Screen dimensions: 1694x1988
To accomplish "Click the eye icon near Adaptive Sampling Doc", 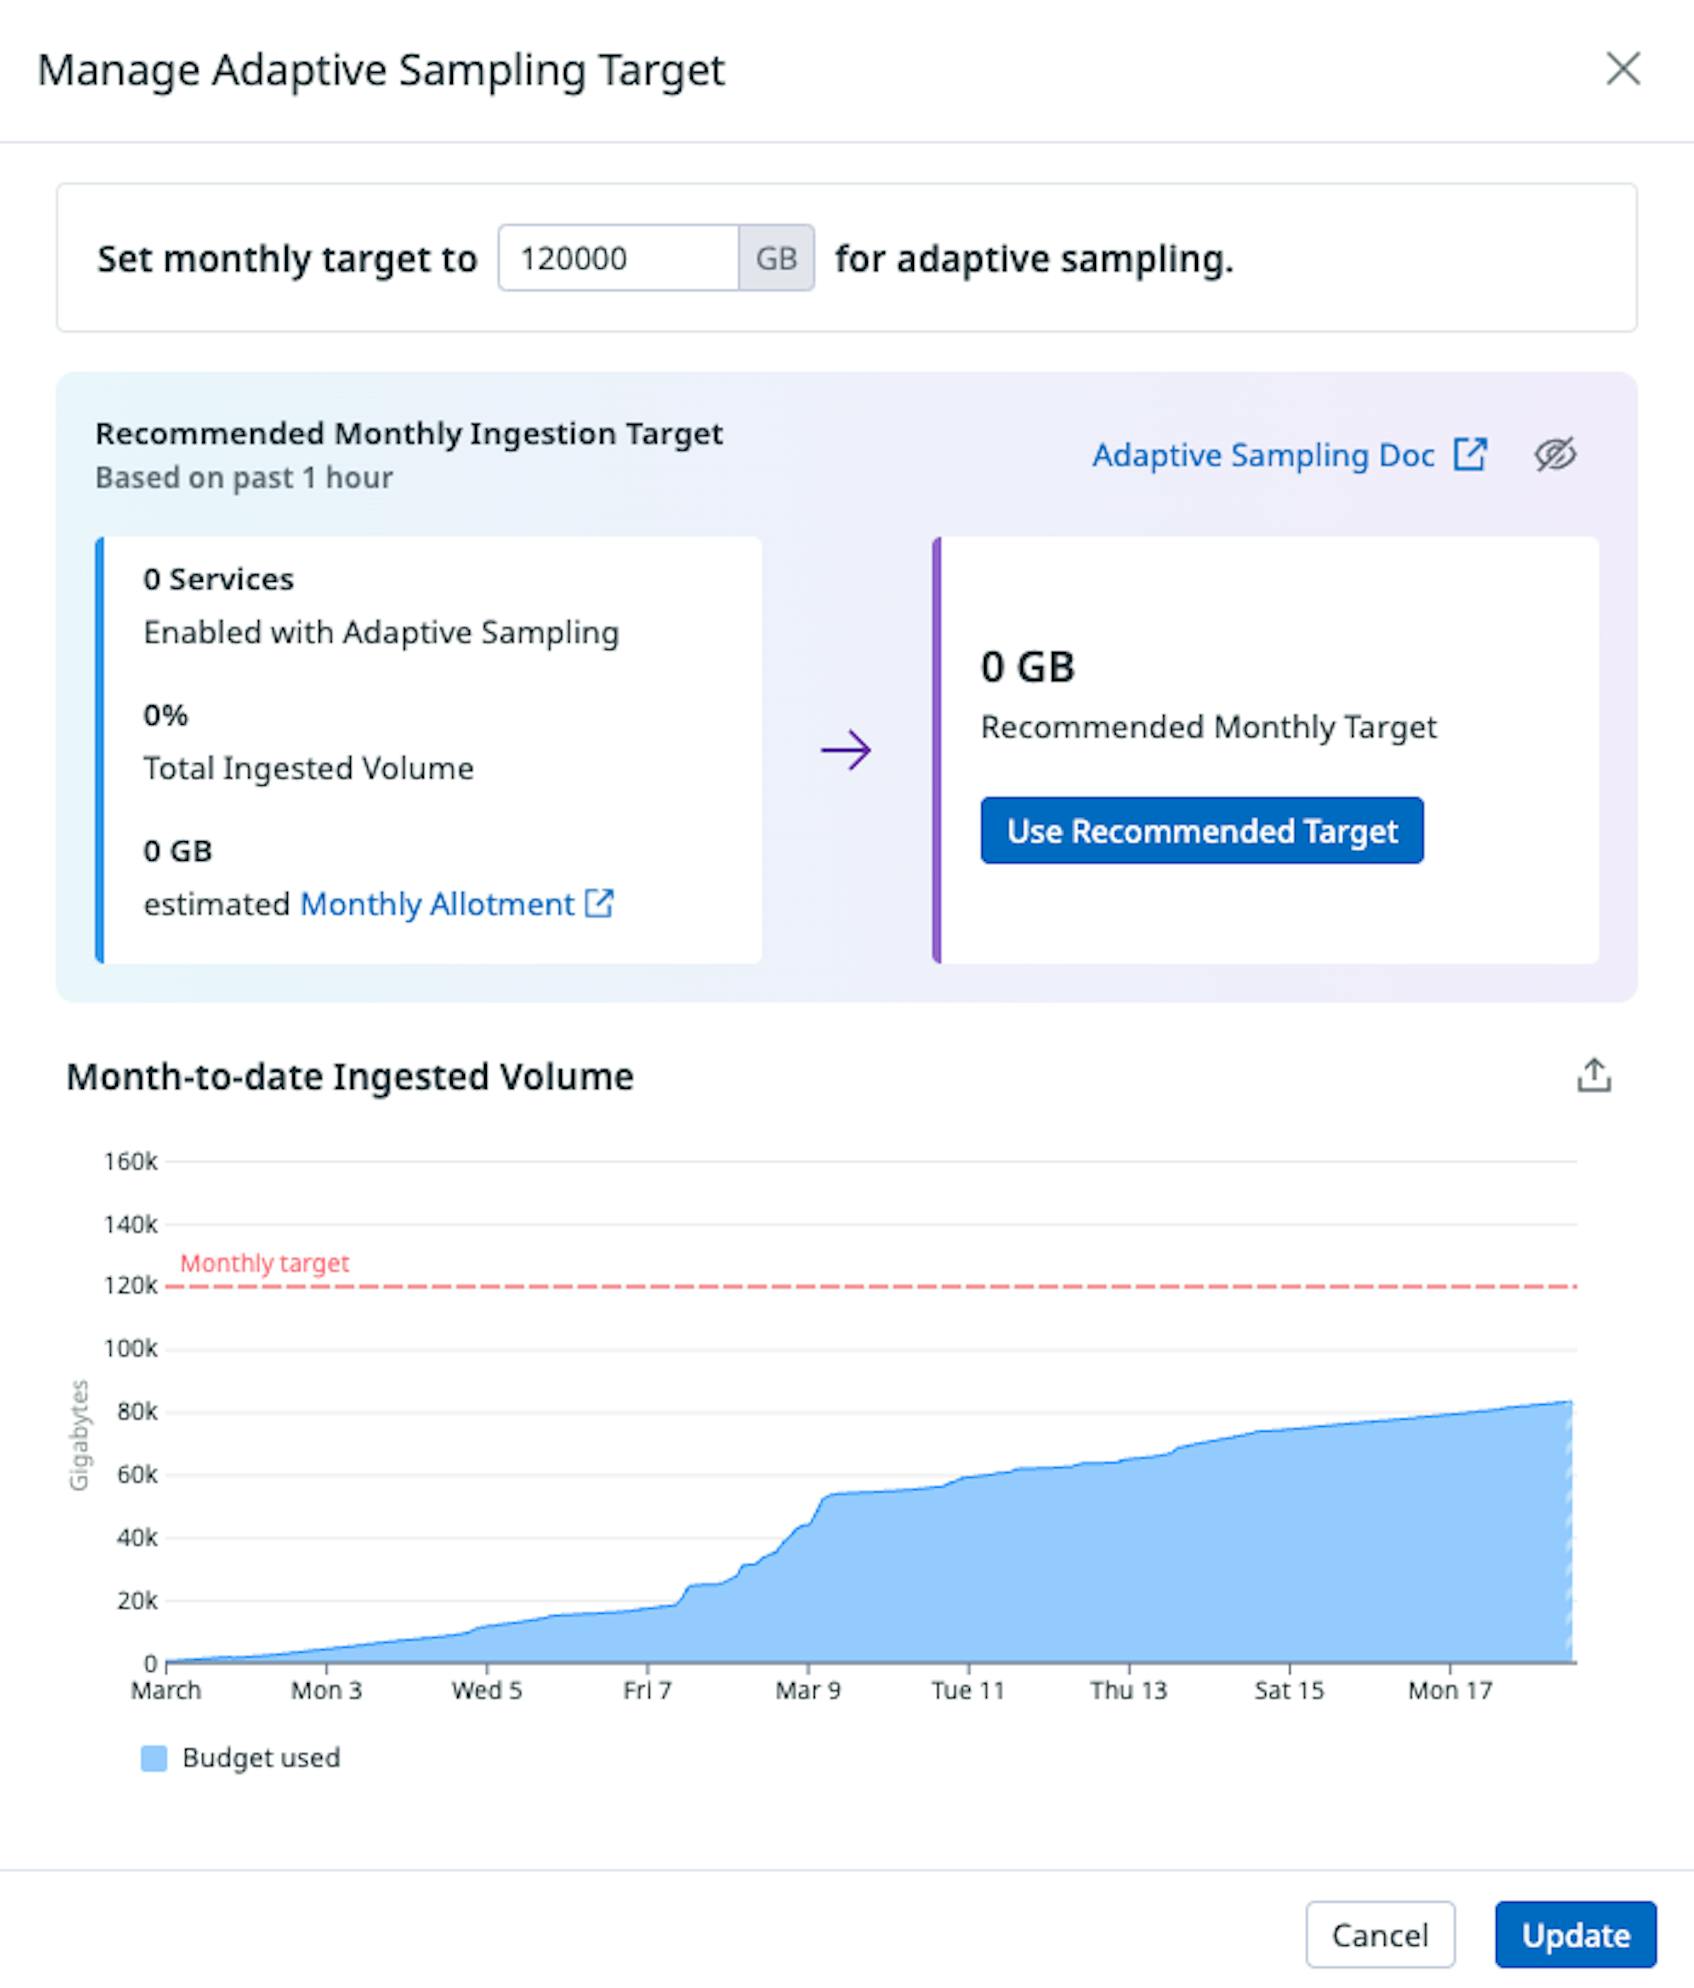I will tap(1557, 455).
